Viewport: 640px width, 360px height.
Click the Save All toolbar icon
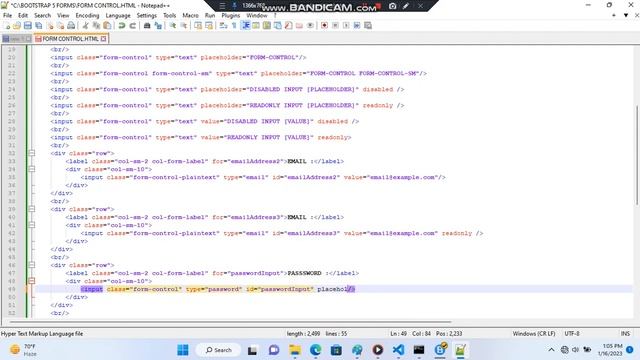click(39, 25)
